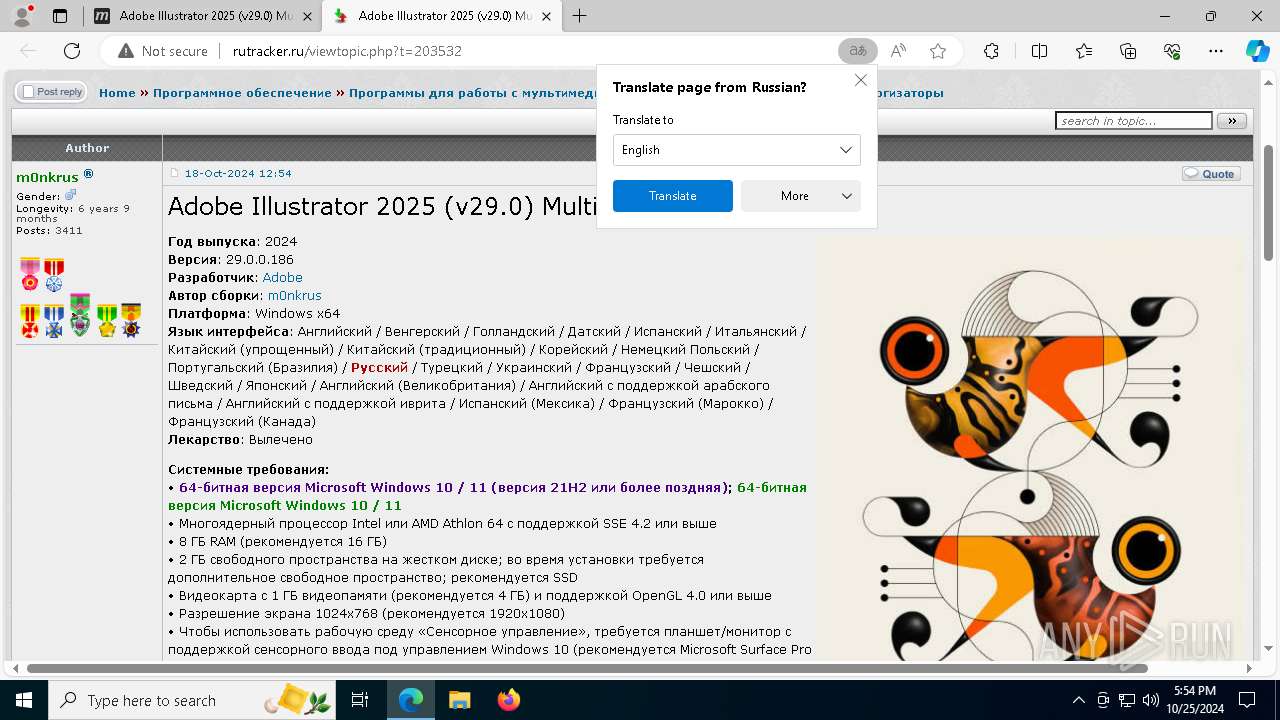Click the address bar URL field

point(530,51)
